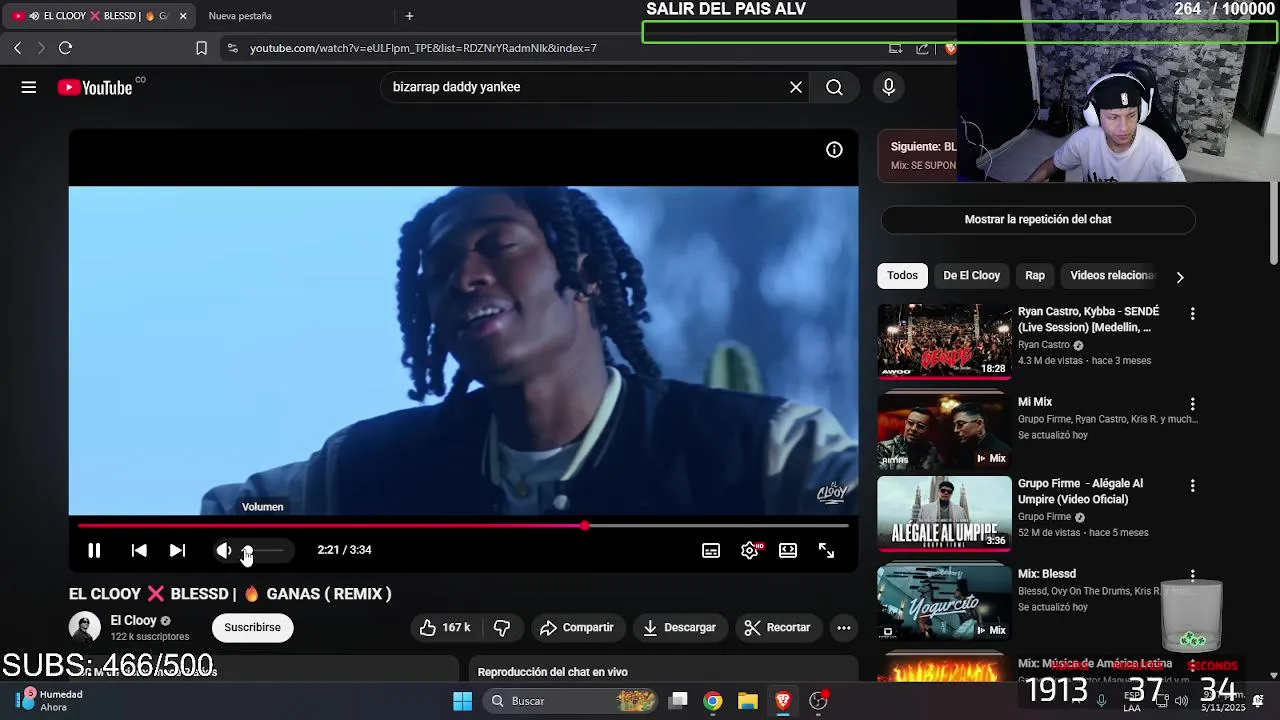Open Windows Start menu
1280x720 pixels.
[x=462, y=701]
